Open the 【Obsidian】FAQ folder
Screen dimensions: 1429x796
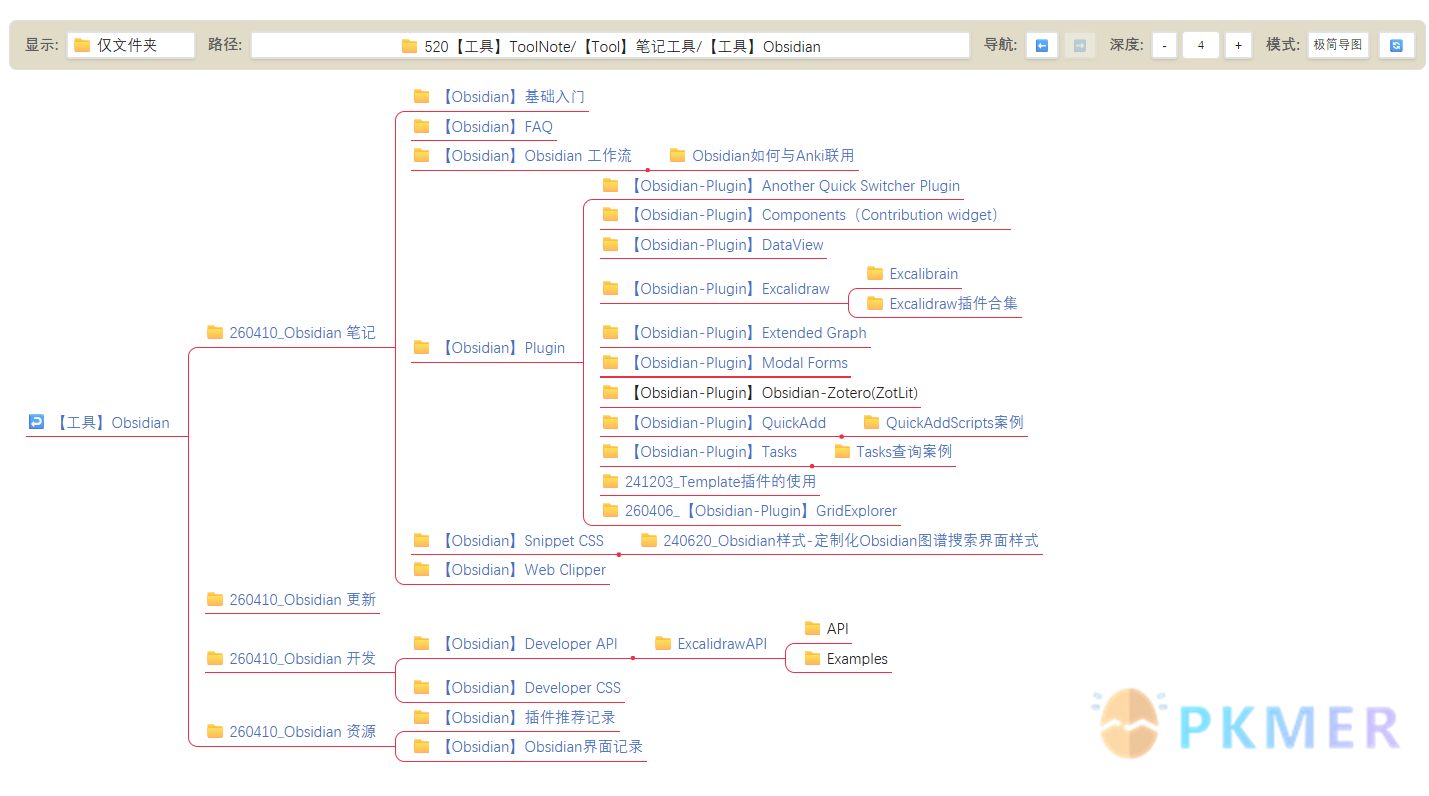496,127
